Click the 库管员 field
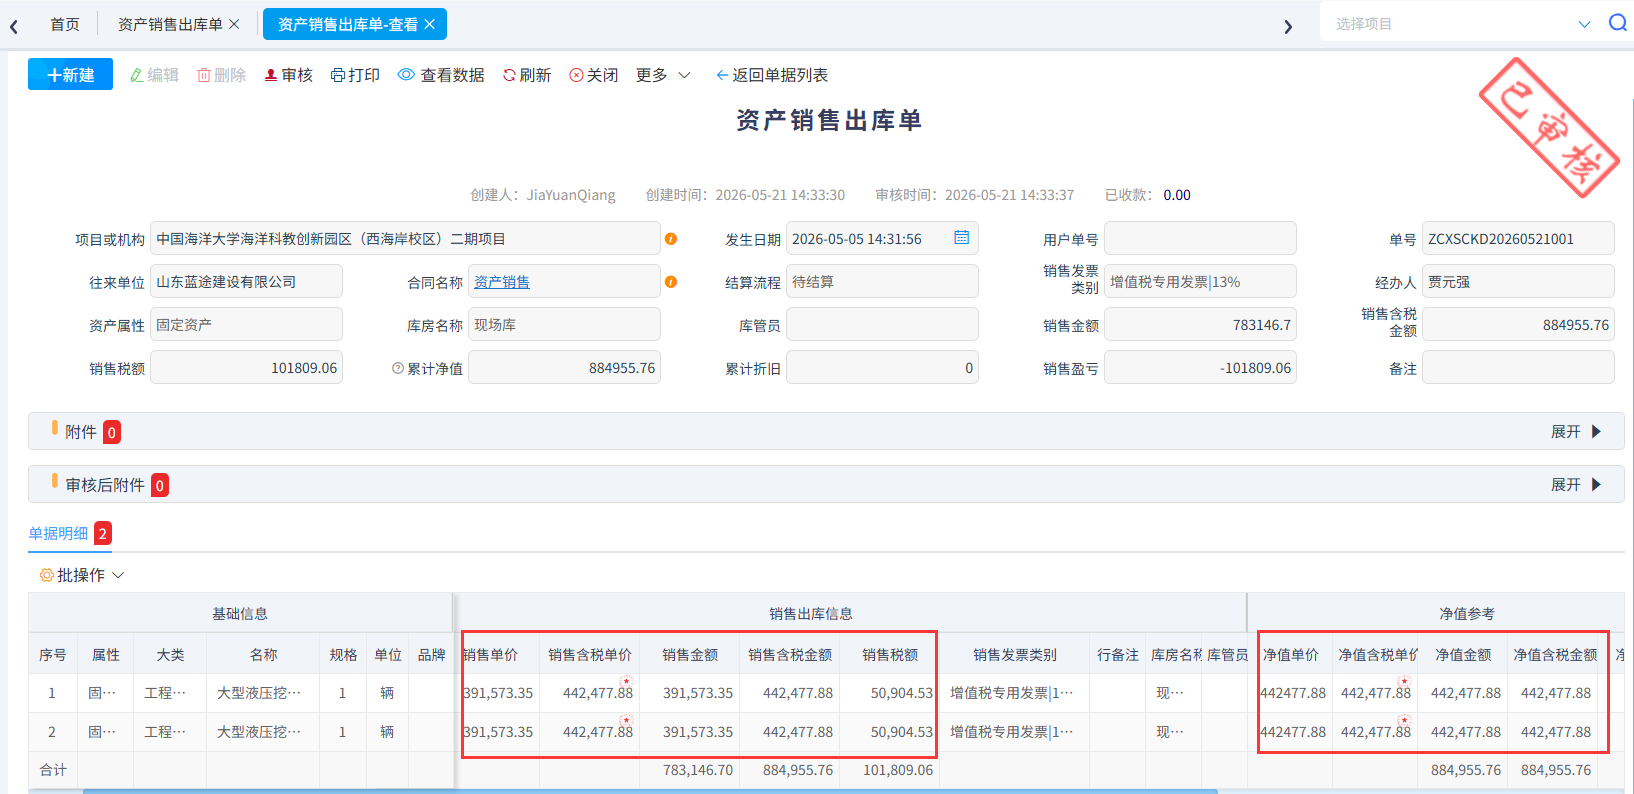Screen dimensions: 1634x794 coord(882,325)
